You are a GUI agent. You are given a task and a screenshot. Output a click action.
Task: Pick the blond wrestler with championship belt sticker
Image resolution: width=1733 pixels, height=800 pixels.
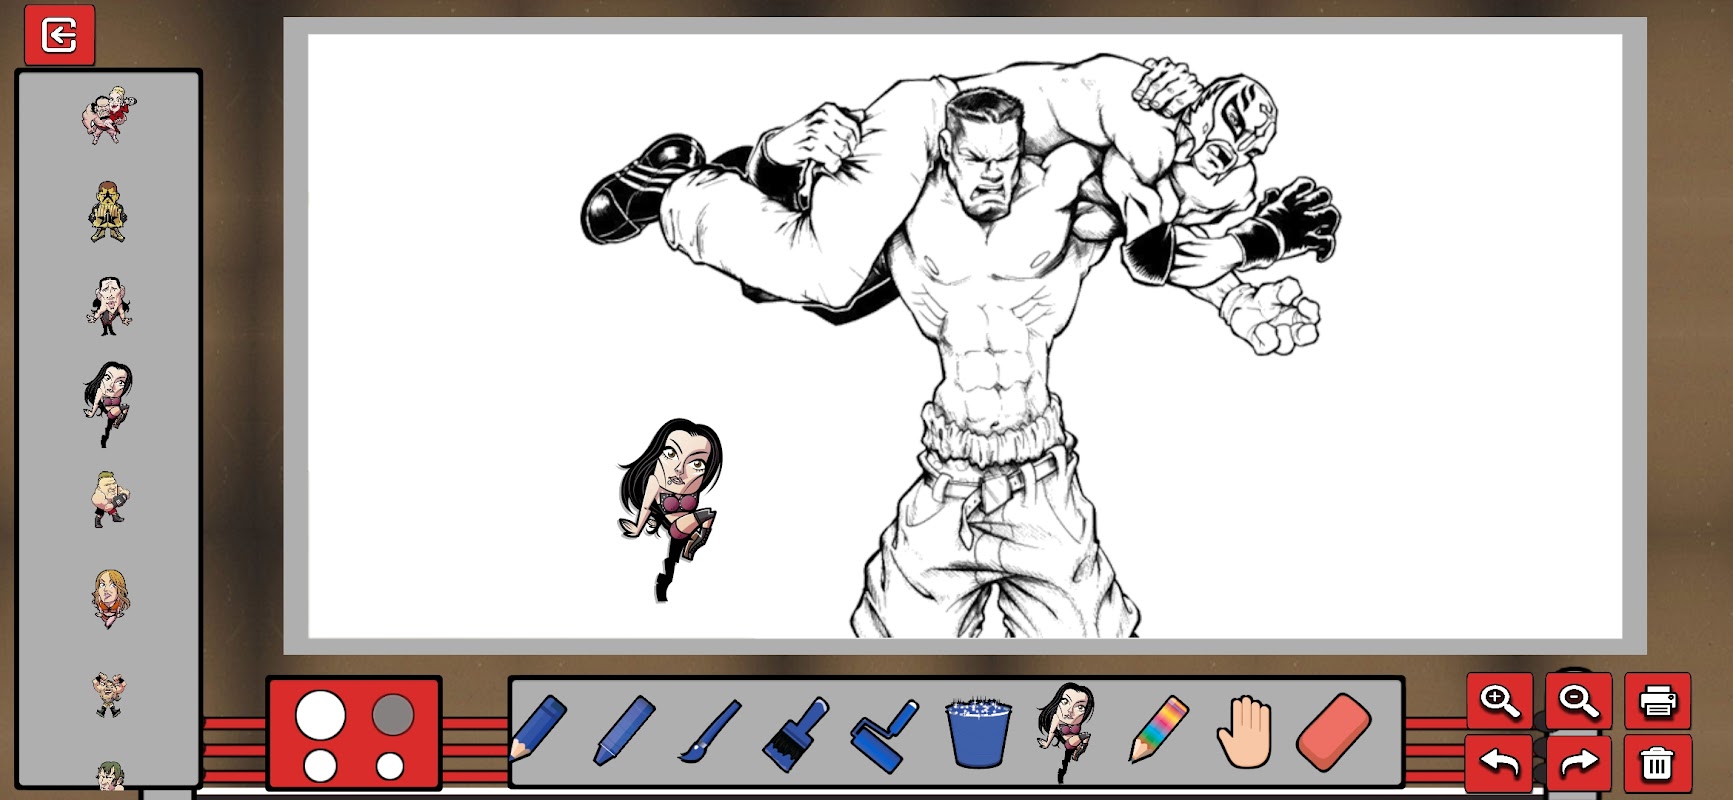(108, 499)
